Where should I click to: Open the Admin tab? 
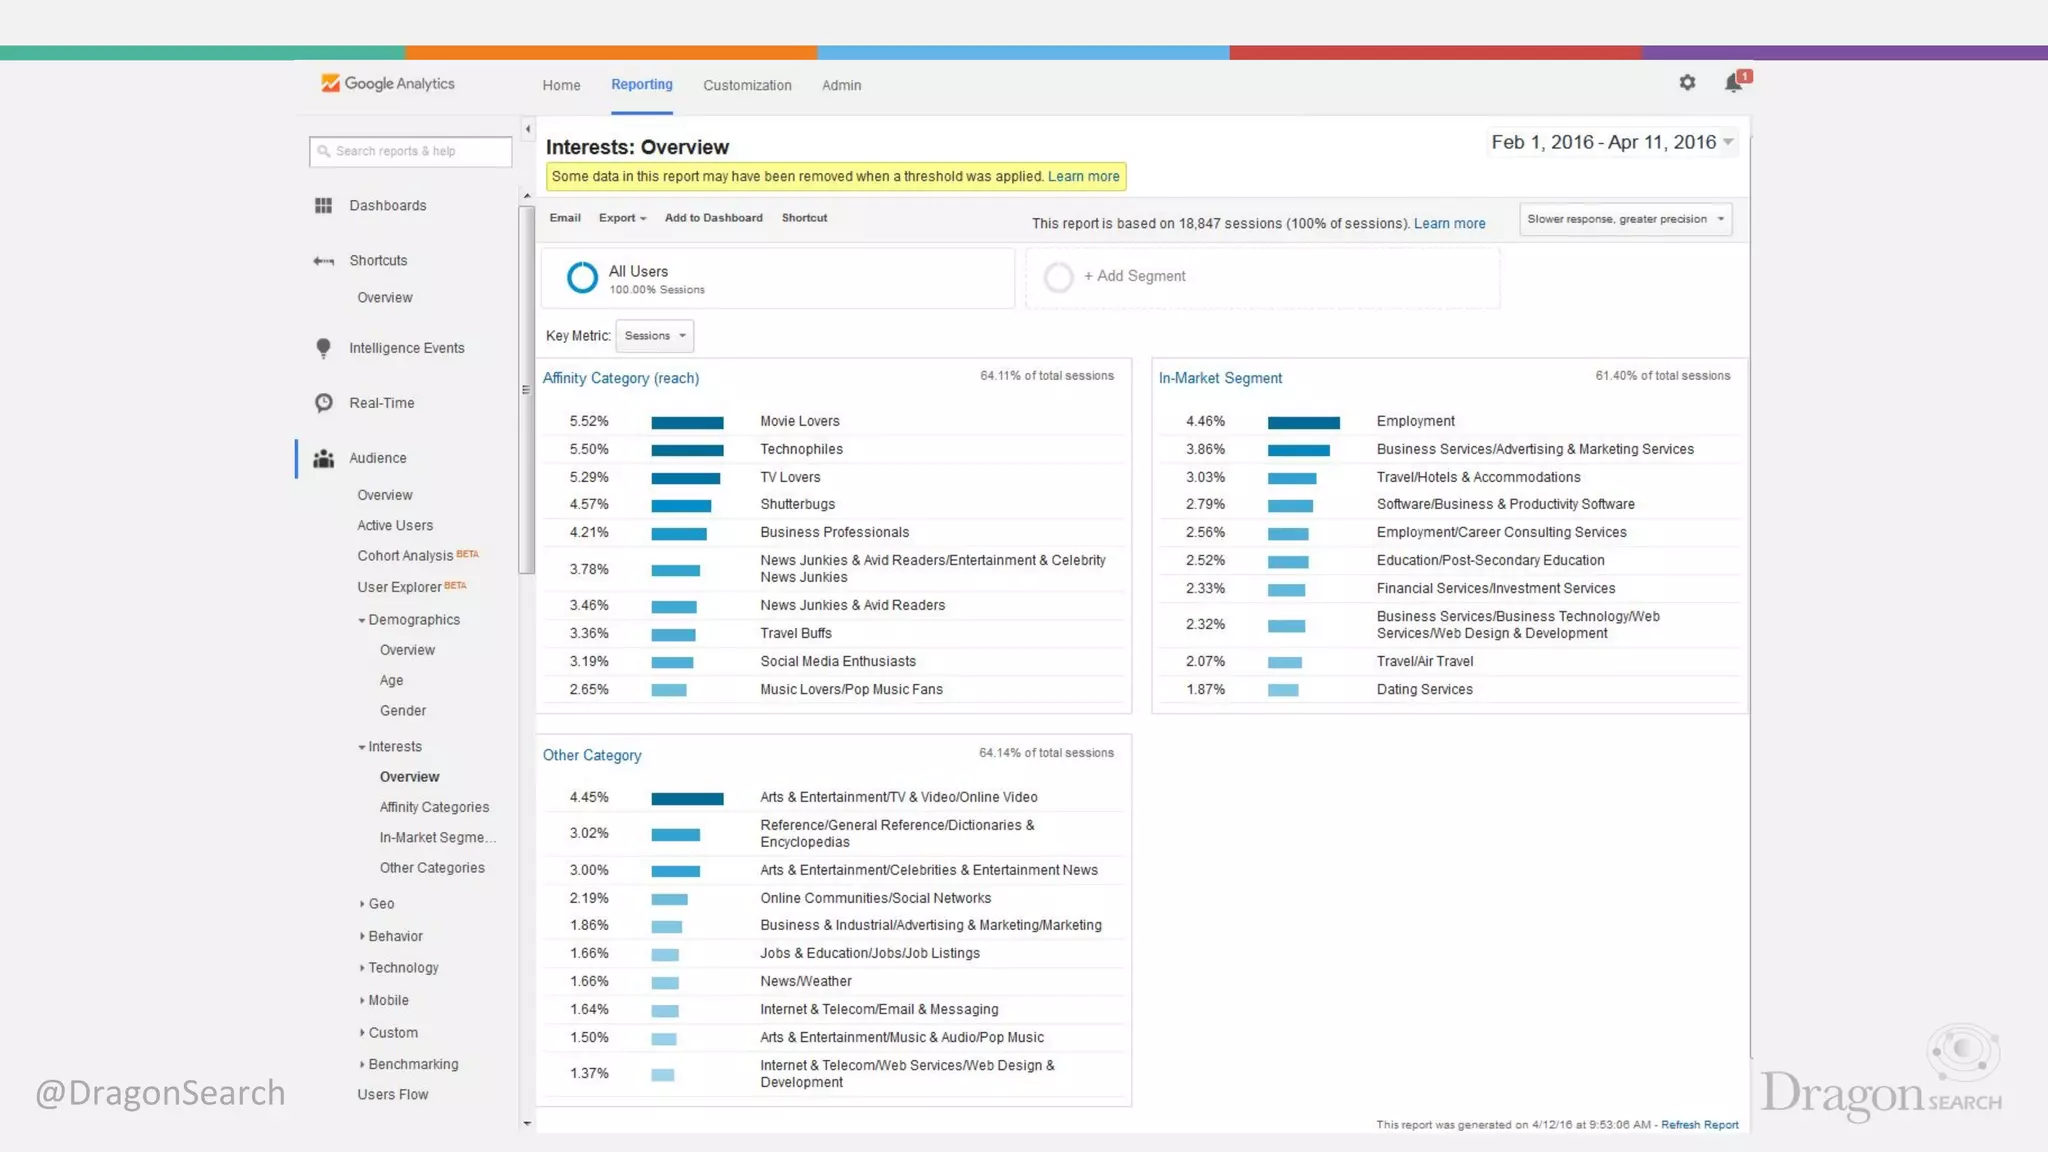841,86
